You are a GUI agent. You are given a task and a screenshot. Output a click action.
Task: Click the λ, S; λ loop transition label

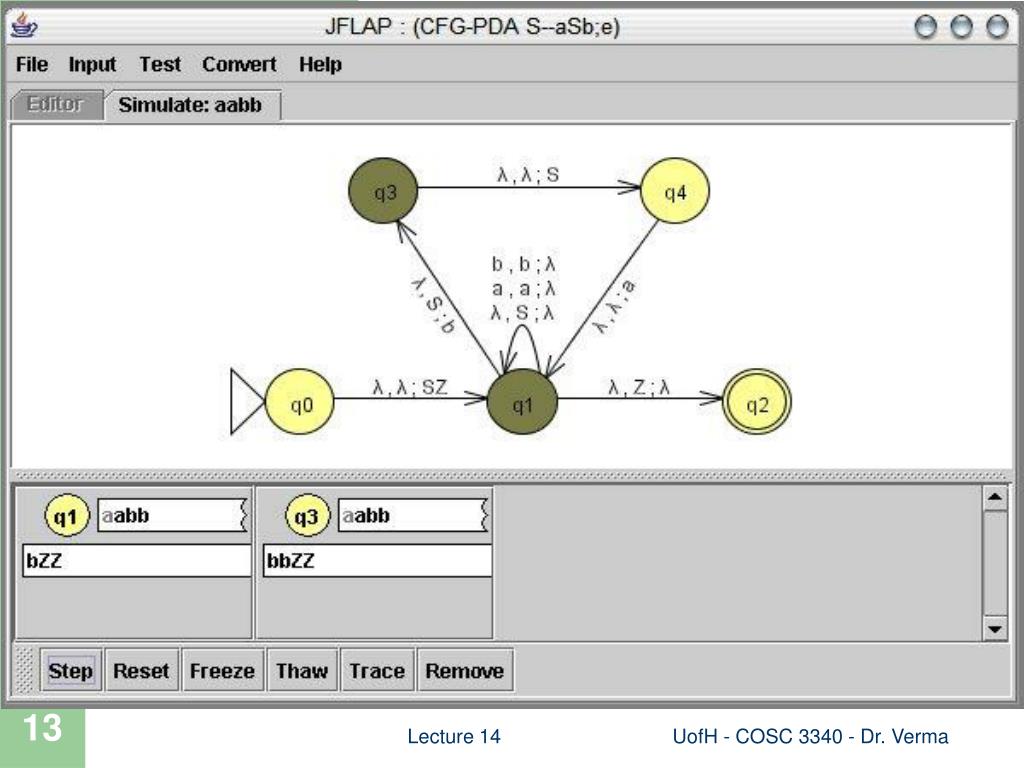tap(523, 313)
